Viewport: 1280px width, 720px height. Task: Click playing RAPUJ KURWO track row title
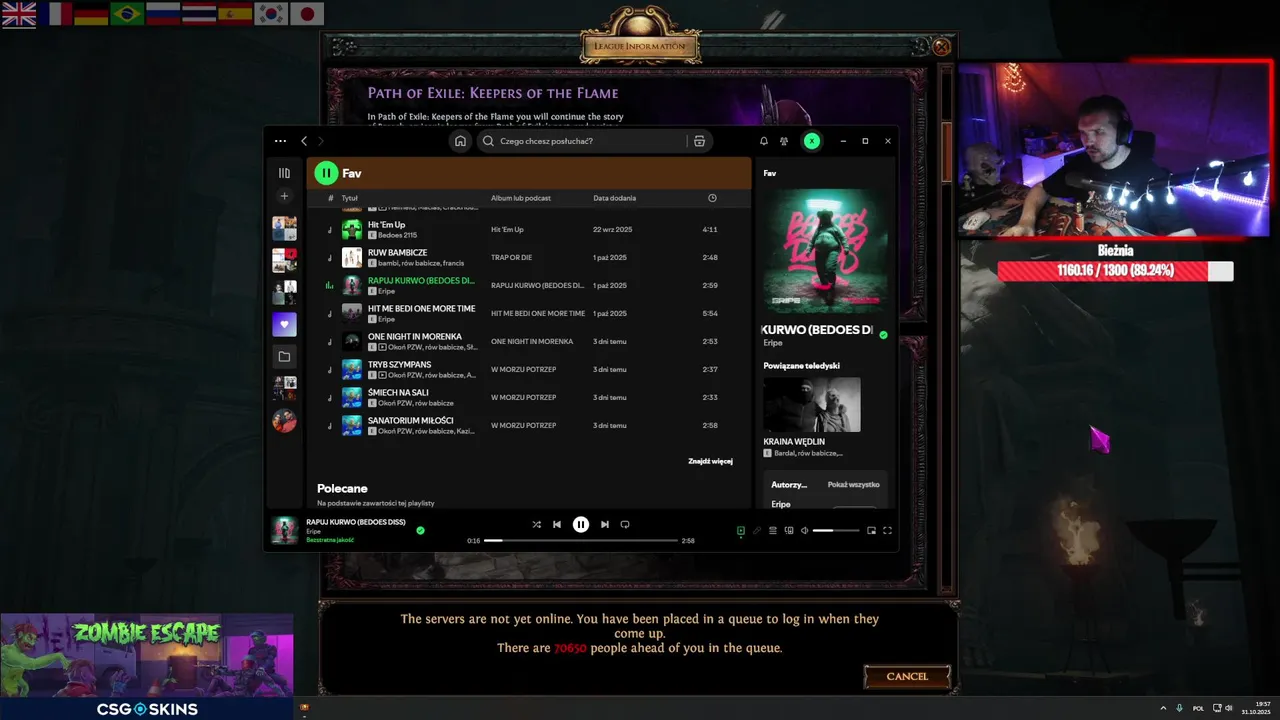tap(421, 281)
